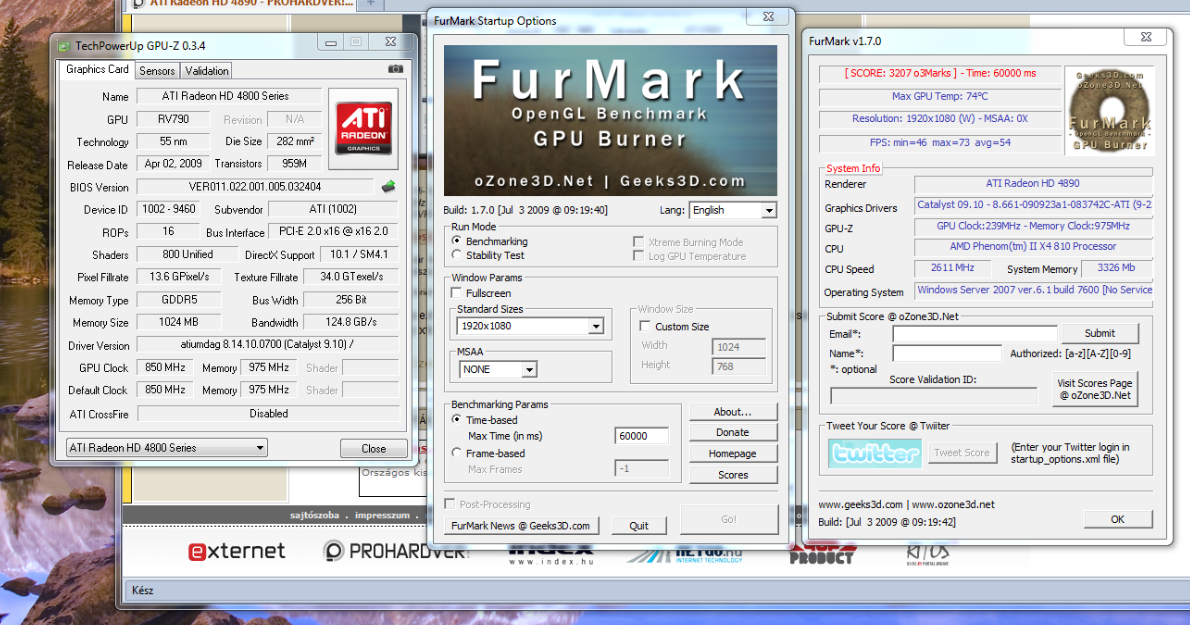
Task: Click the Kész status bar text
Action: pos(142,590)
